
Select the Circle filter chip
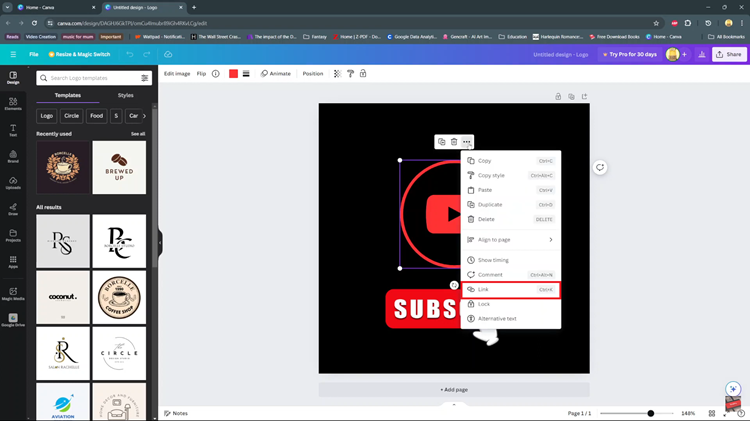[71, 116]
